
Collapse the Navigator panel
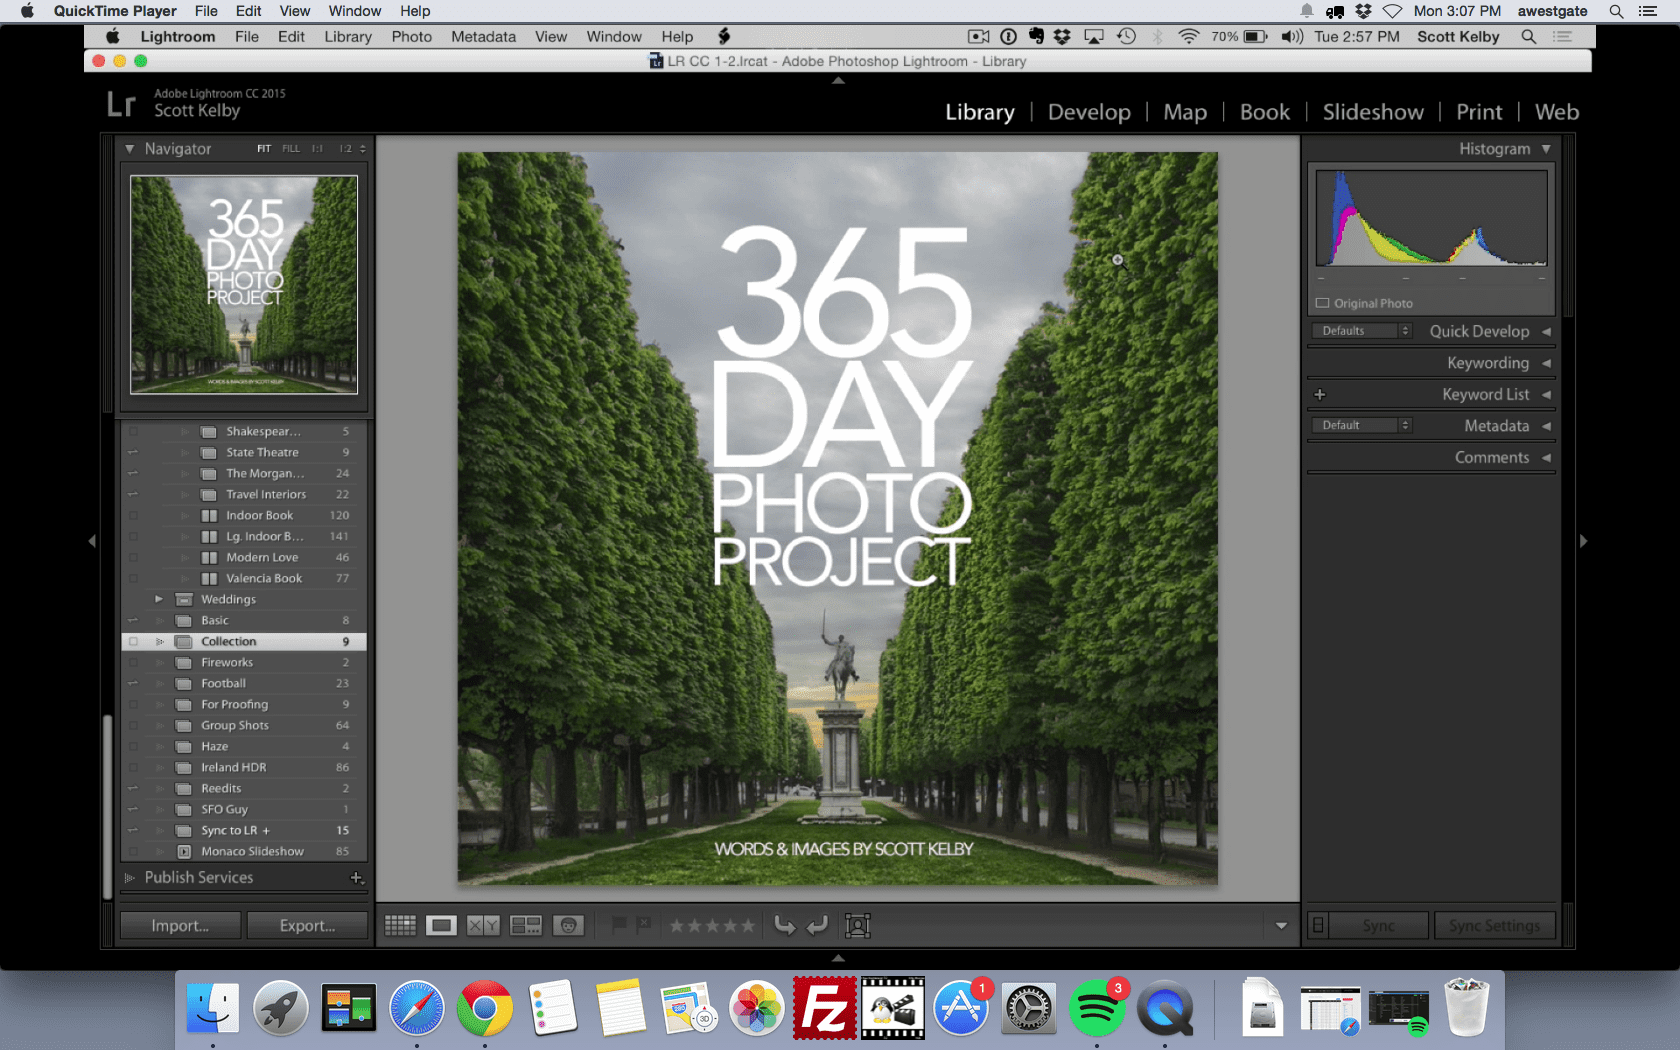(130, 148)
